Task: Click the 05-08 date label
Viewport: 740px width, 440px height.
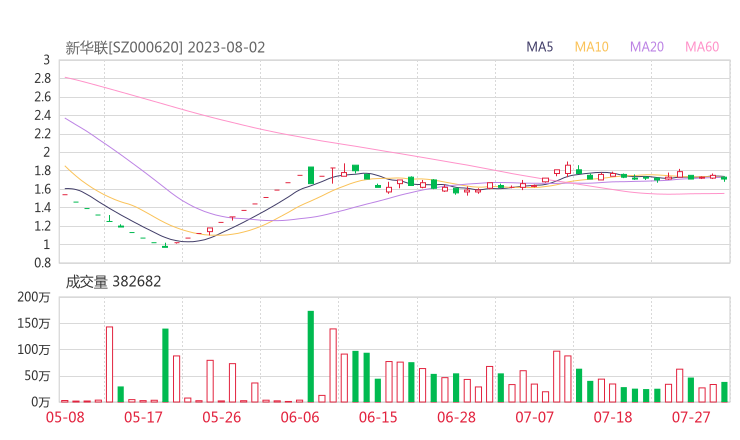Action: click(x=65, y=417)
